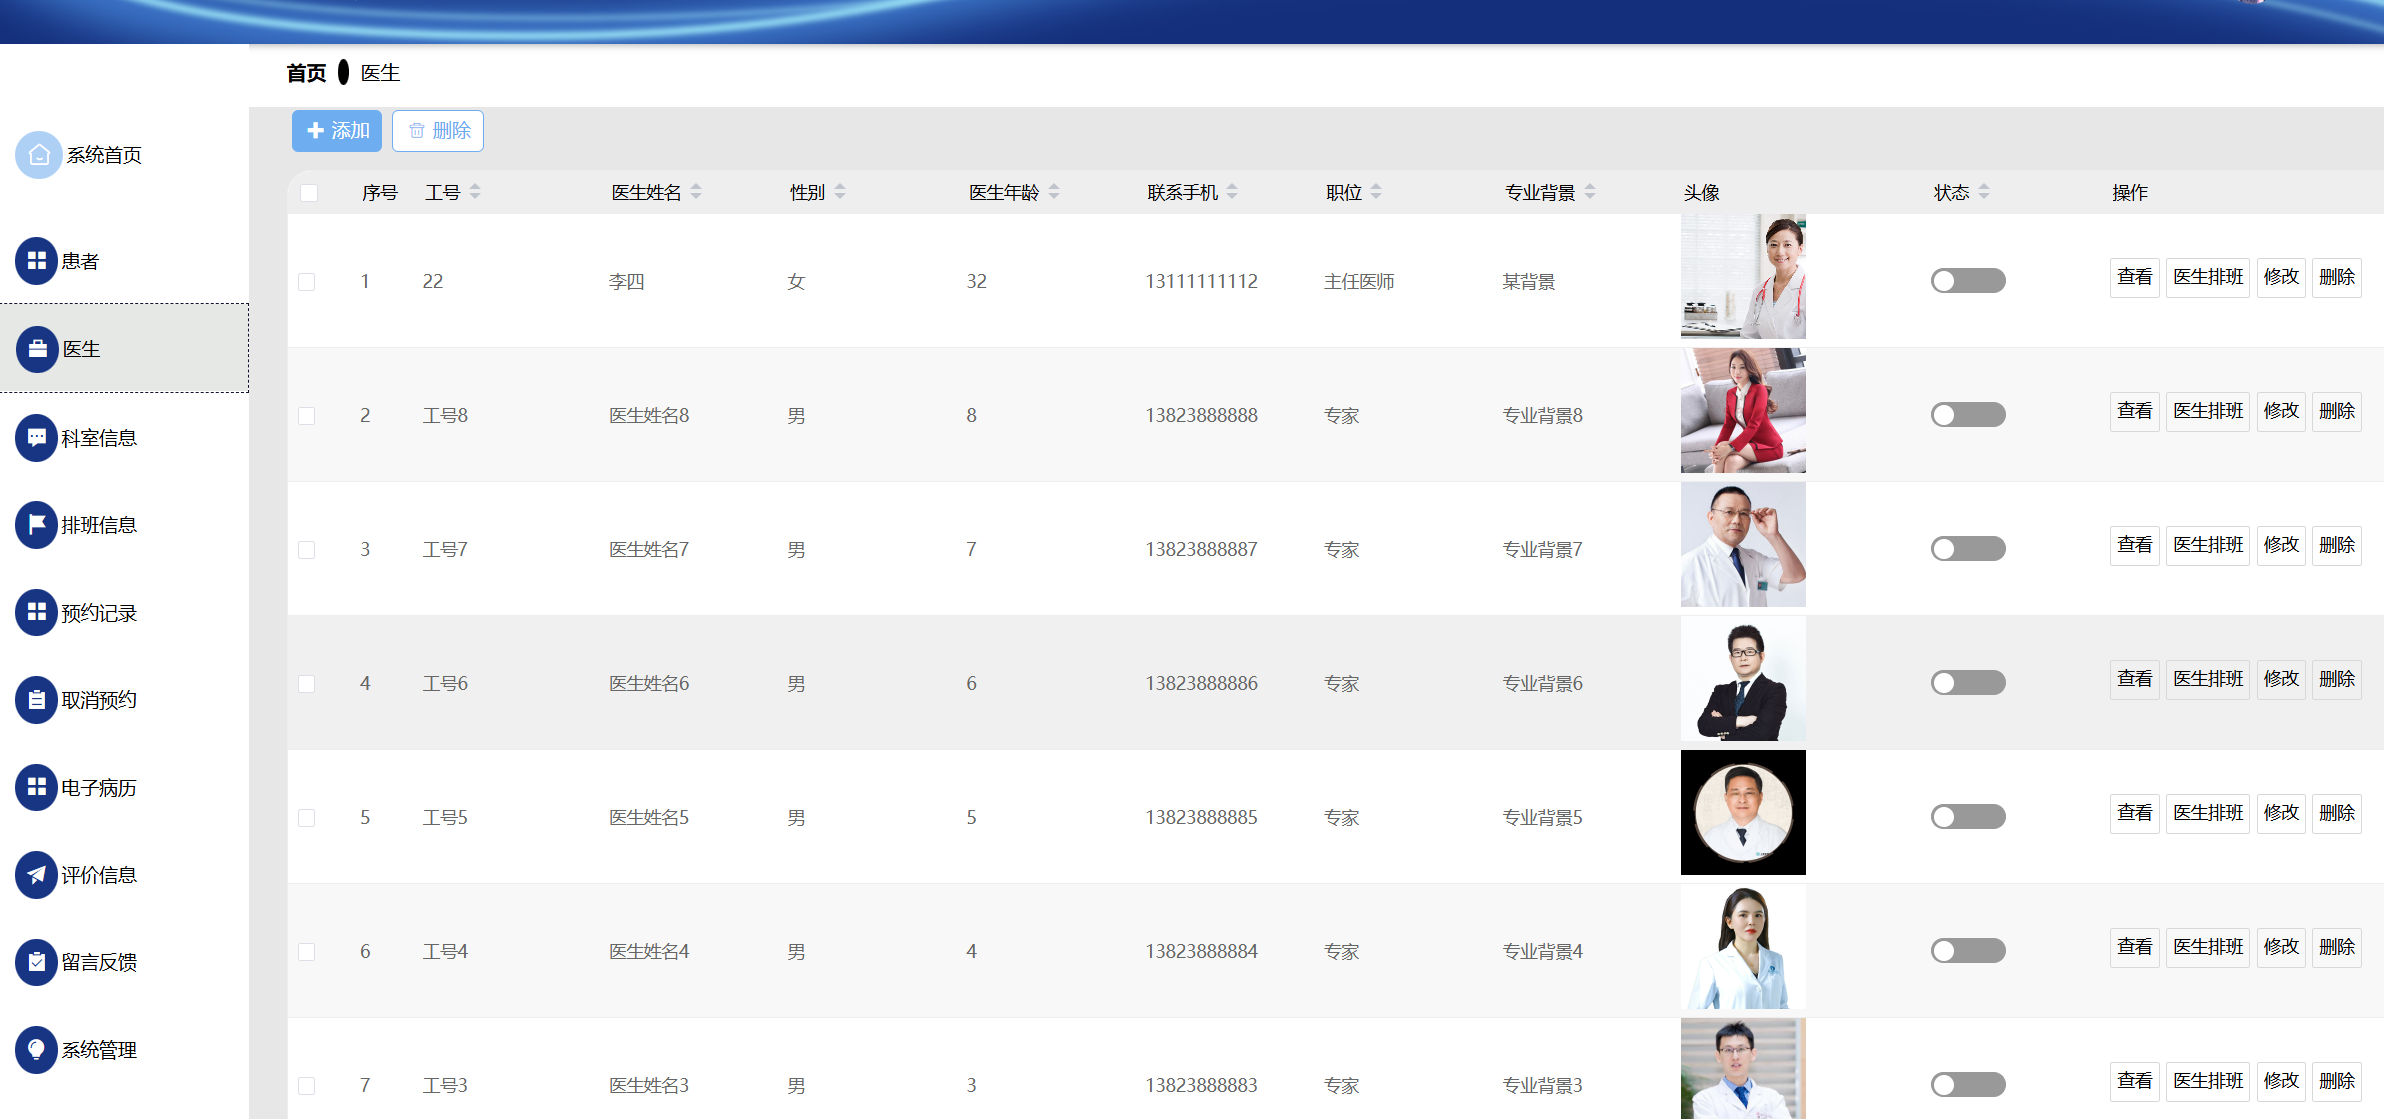Image resolution: width=2384 pixels, height=1119 pixels.
Task: Sort by the 工号 column arrows
Action: tap(475, 192)
